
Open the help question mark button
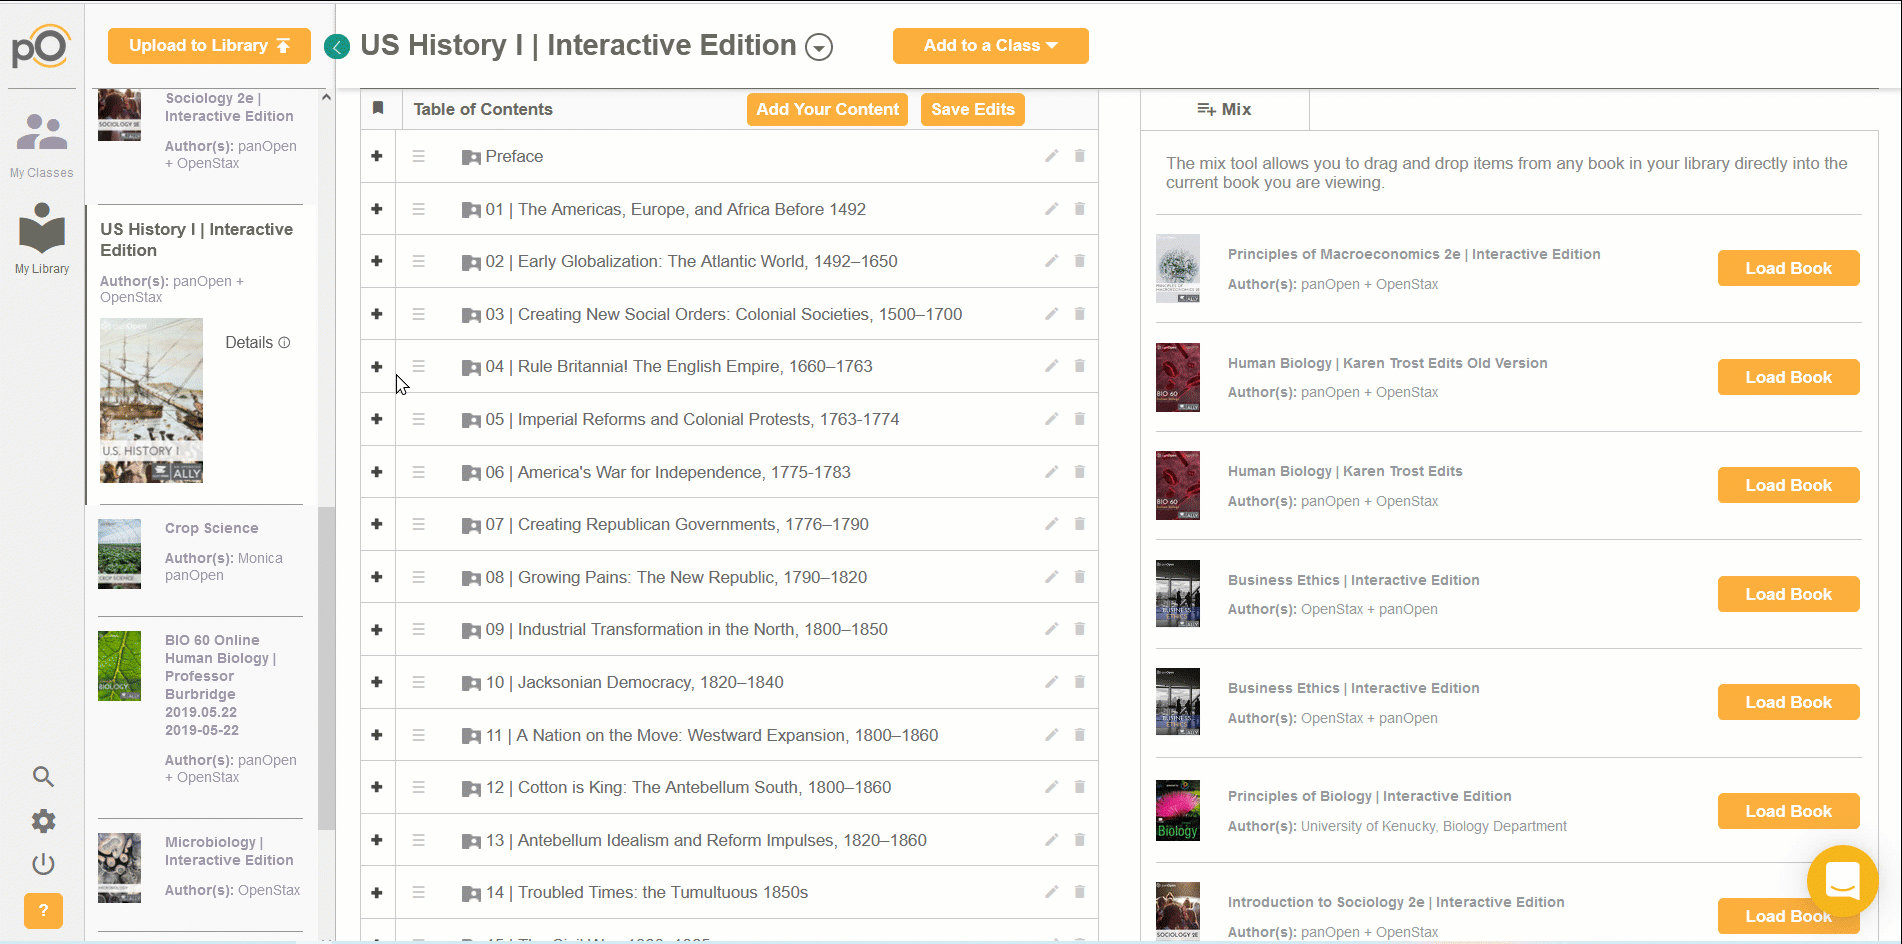click(43, 911)
